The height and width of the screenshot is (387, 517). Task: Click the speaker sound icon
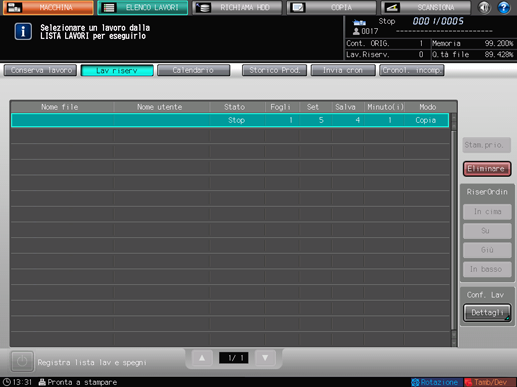pyautogui.click(x=484, y=7)
